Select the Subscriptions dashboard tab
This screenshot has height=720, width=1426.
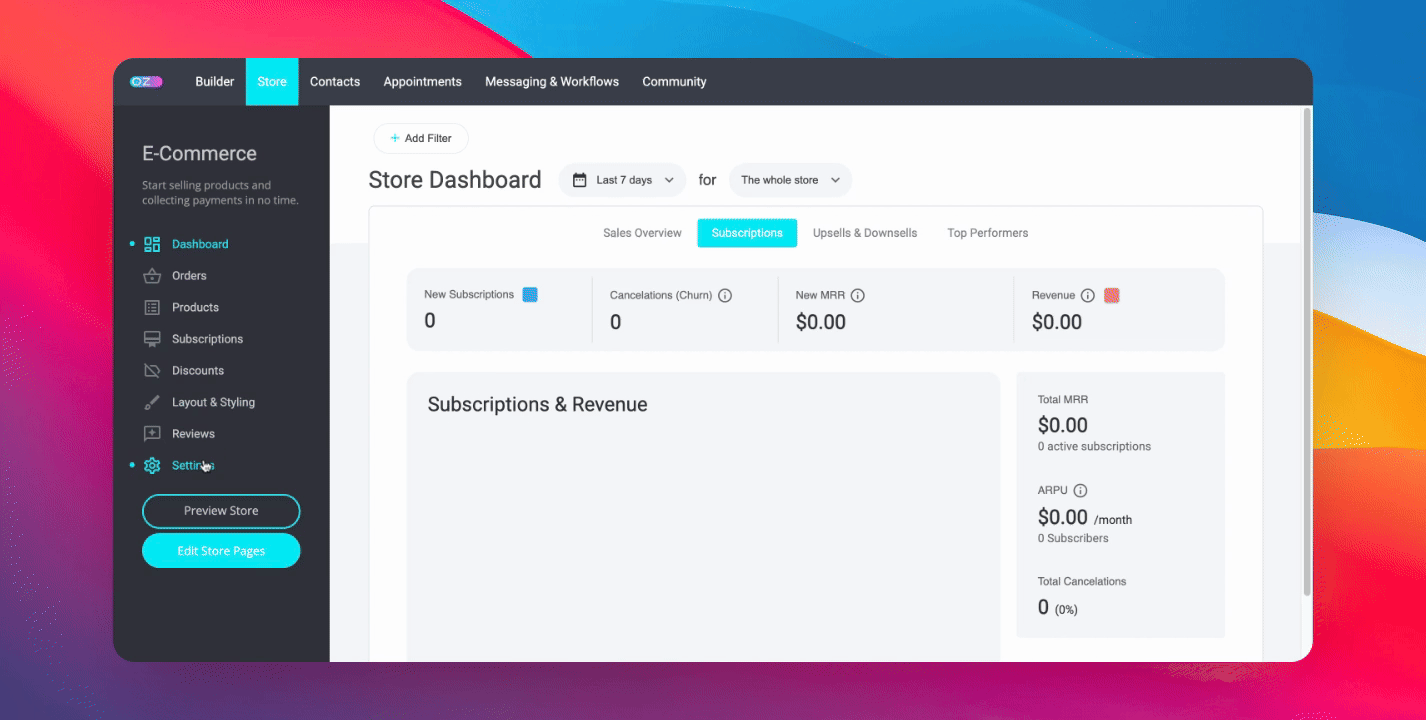pos(747,233)
